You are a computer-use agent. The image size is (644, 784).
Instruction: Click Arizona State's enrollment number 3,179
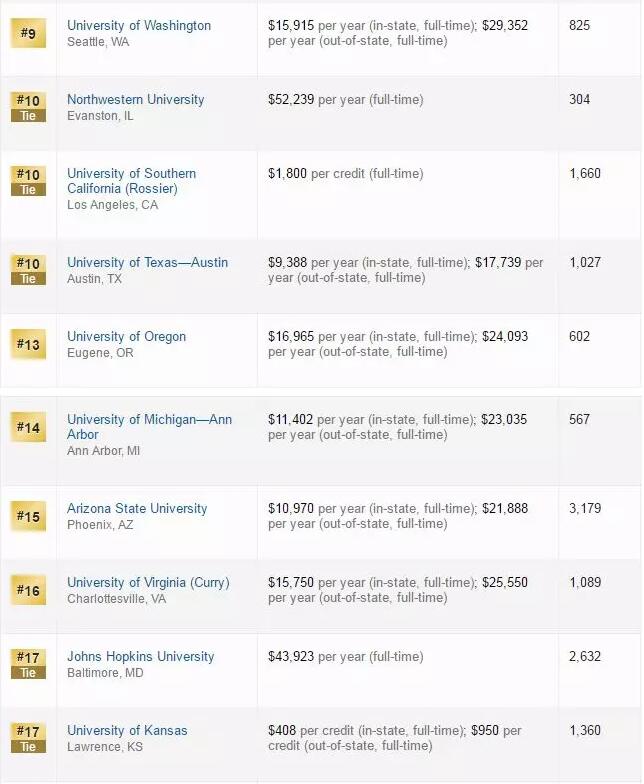[585, 508]
